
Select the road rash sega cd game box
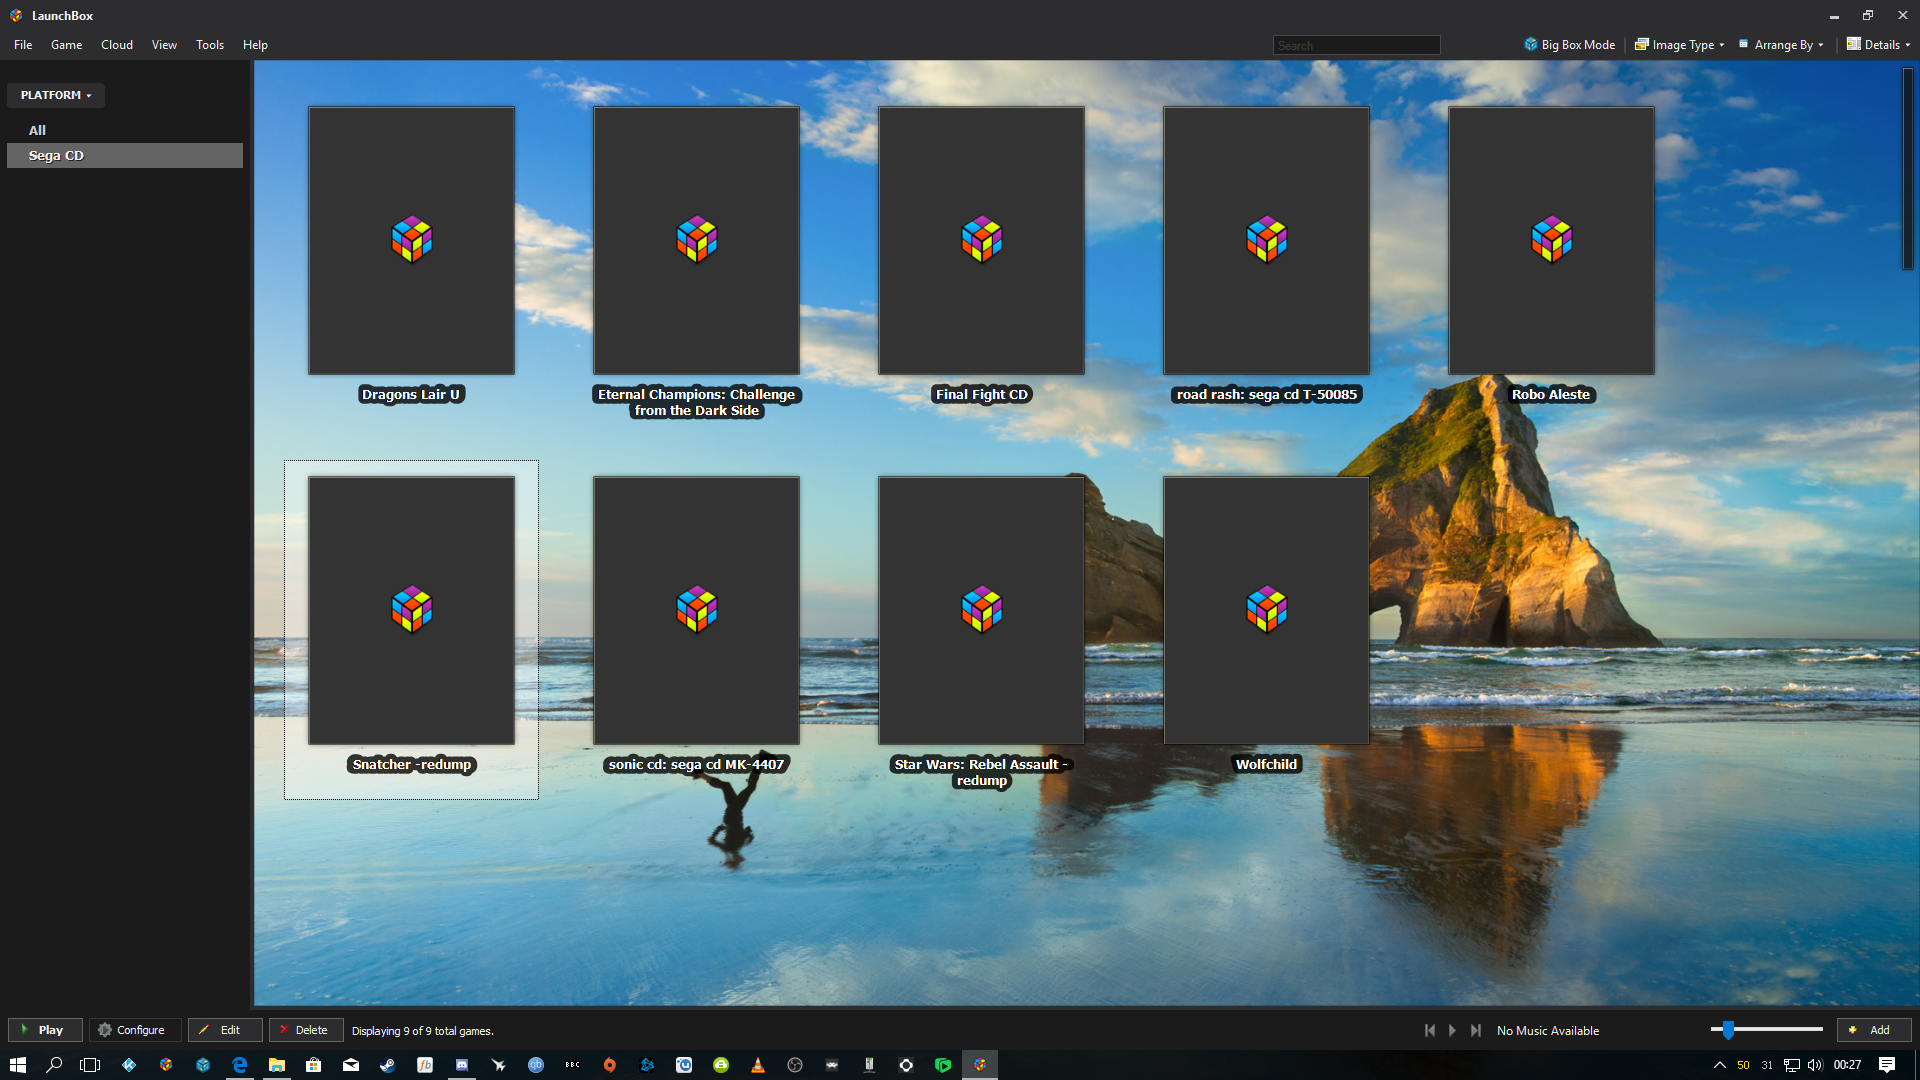(1266, 241)
